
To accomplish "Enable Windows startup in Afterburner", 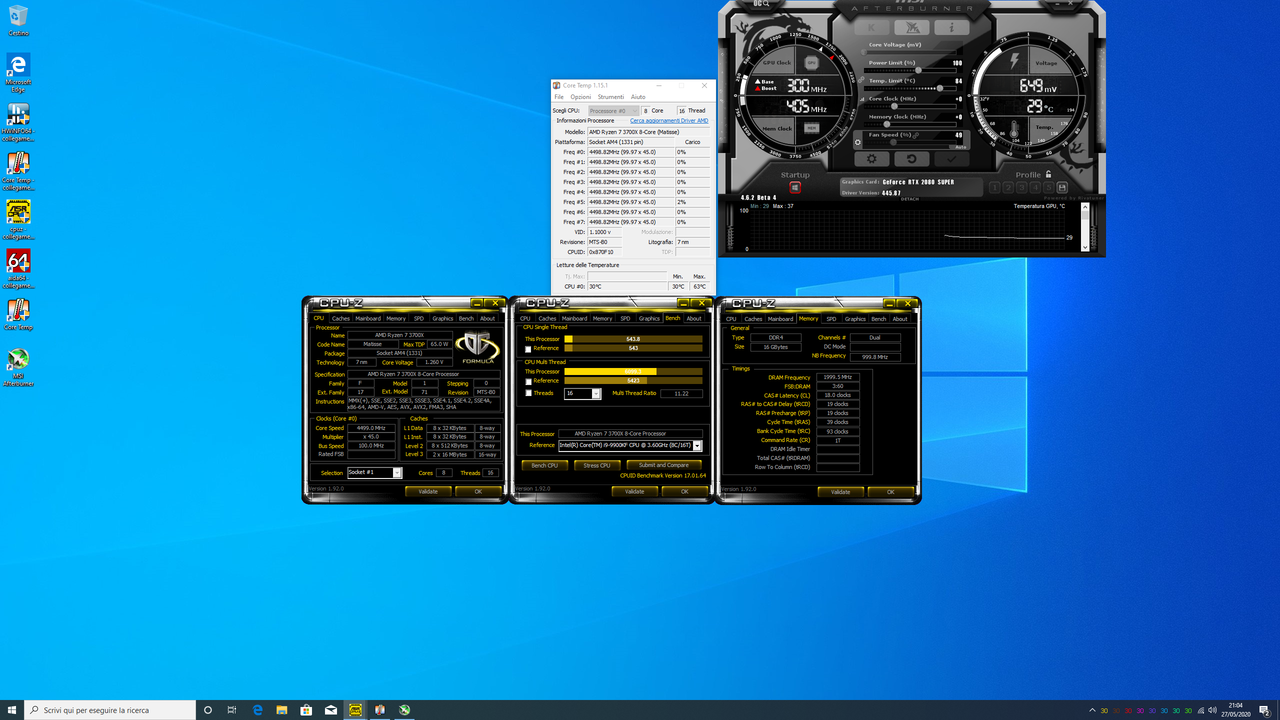I will point(795,186).
